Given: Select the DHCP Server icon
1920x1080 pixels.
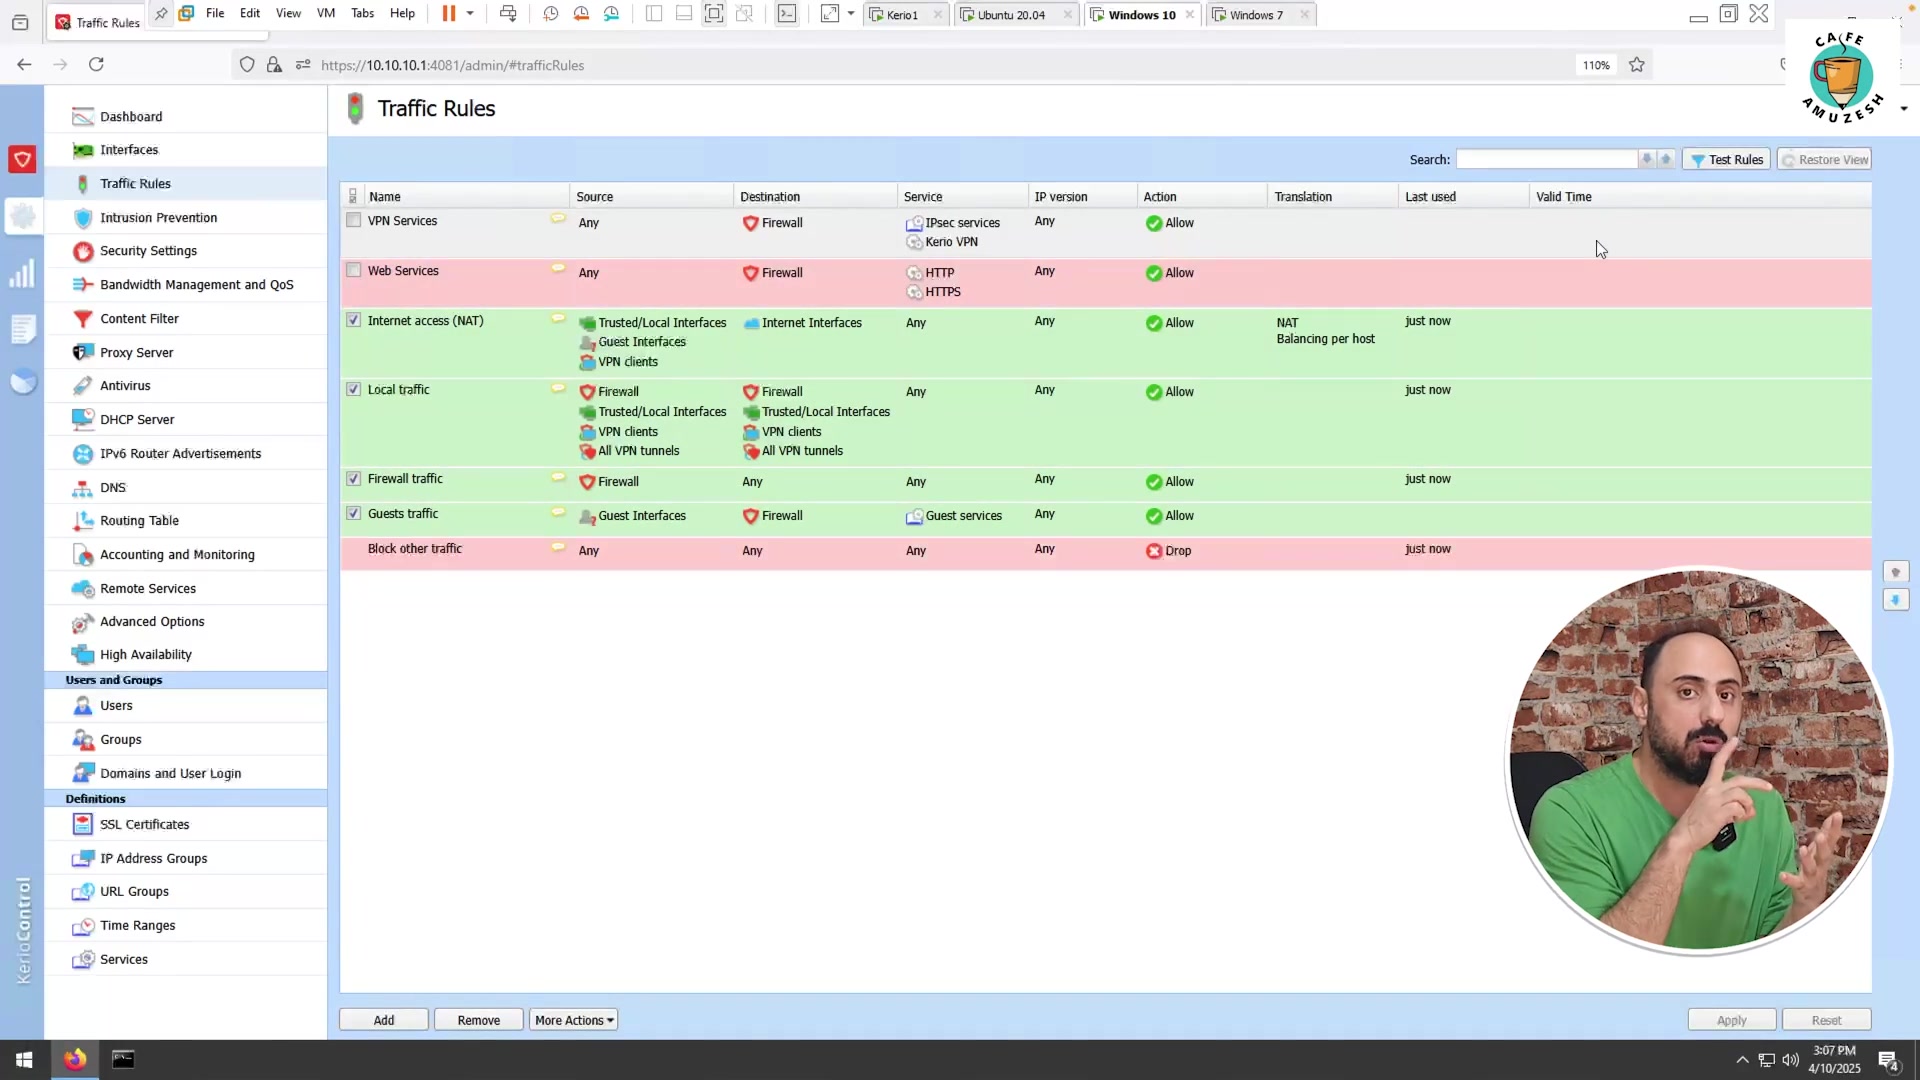Looking at the screenshot, I should (83, 420).
